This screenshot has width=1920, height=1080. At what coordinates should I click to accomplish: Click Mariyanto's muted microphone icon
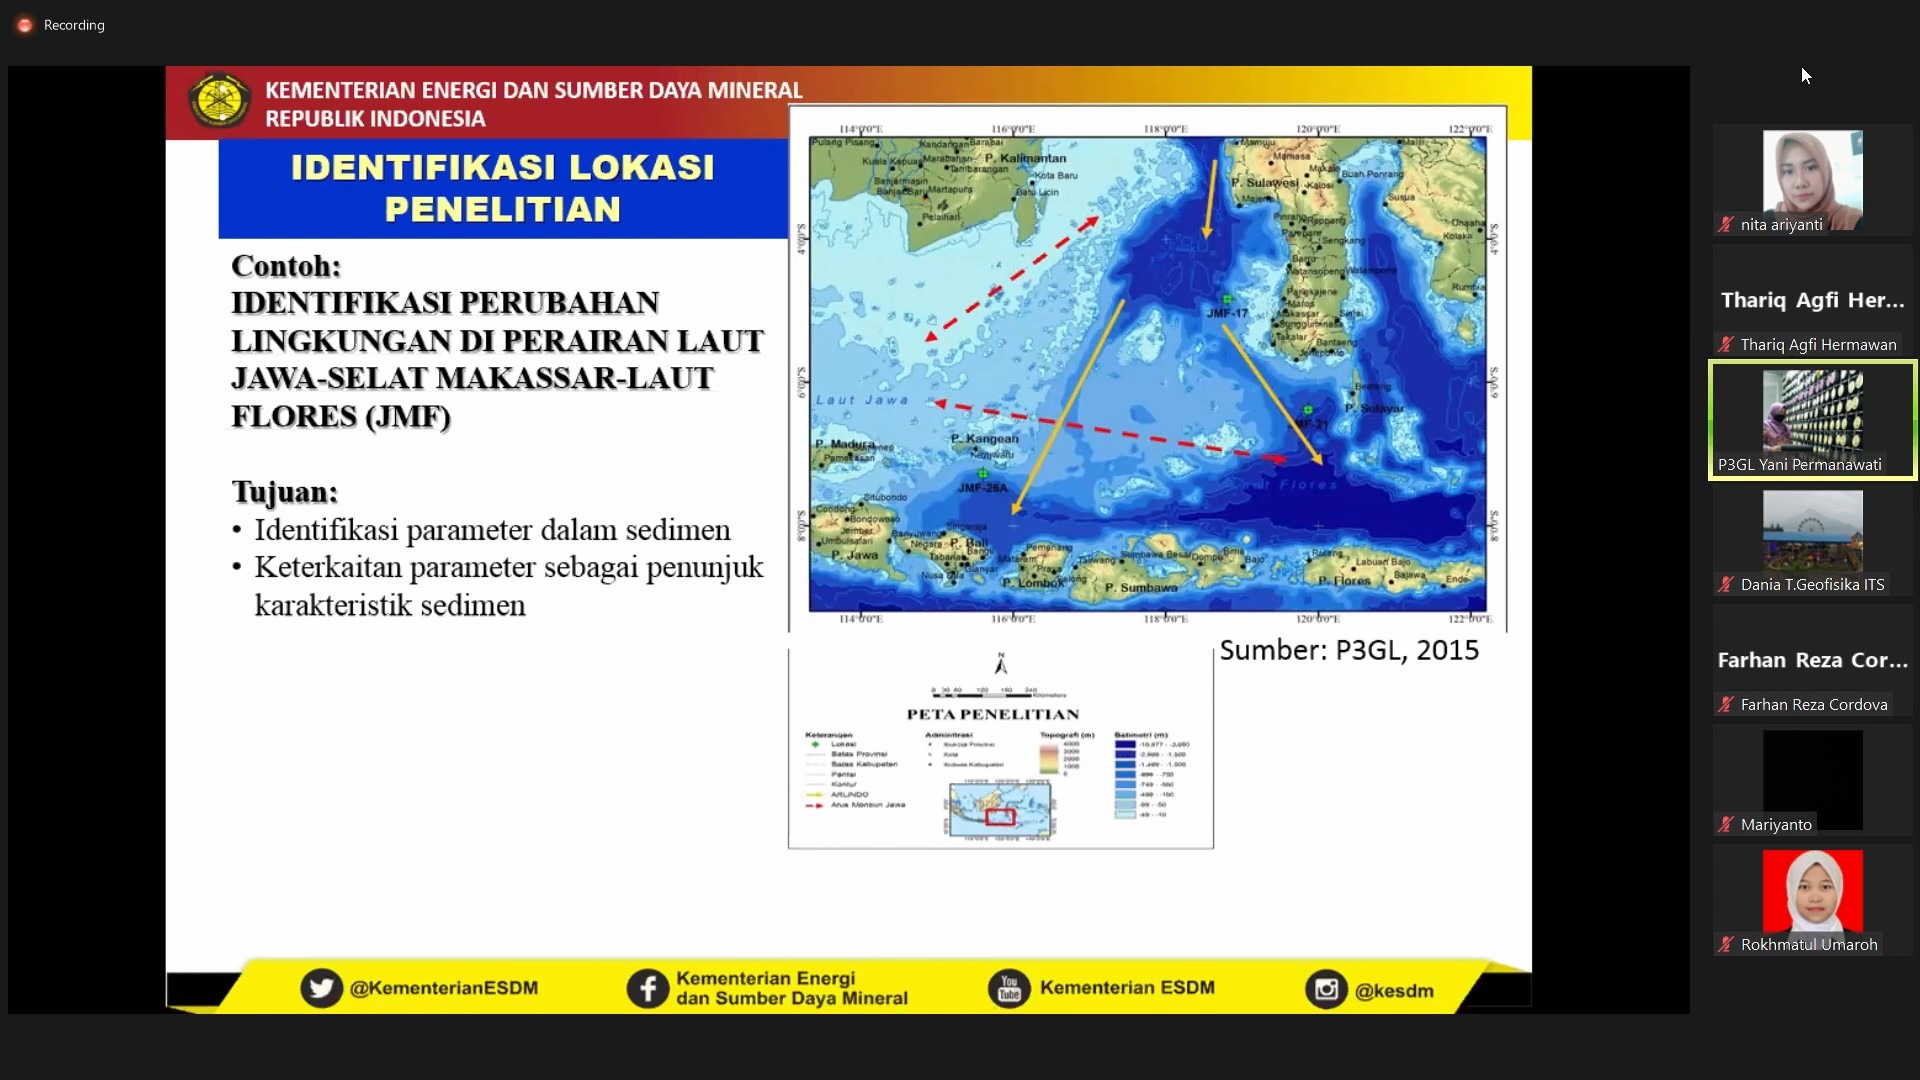point(1726,825)
